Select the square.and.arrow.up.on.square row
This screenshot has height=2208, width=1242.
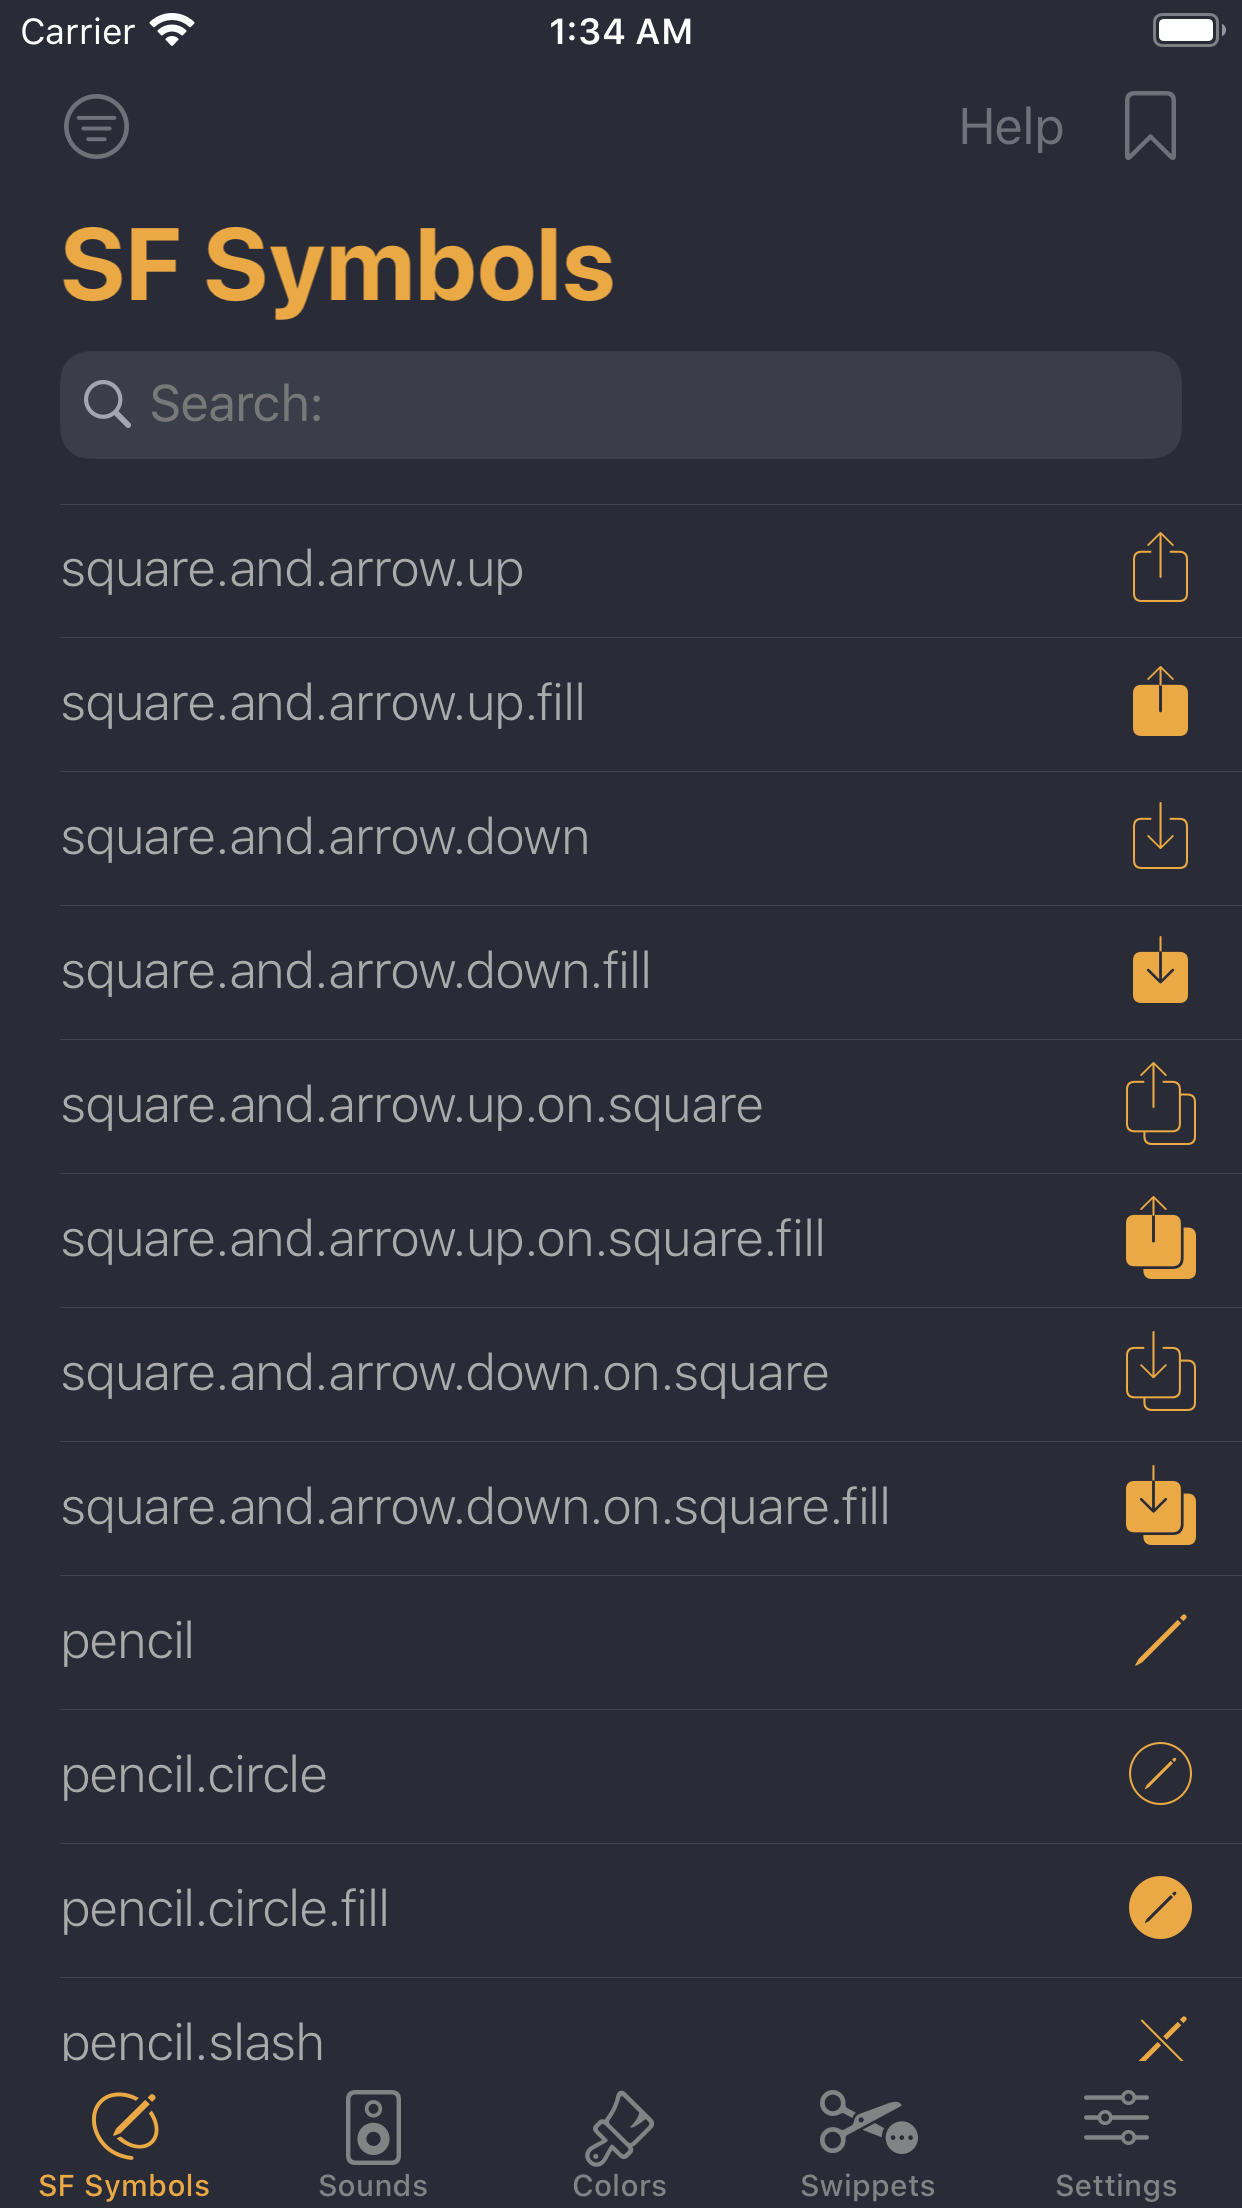click(x=412, y=1106)
